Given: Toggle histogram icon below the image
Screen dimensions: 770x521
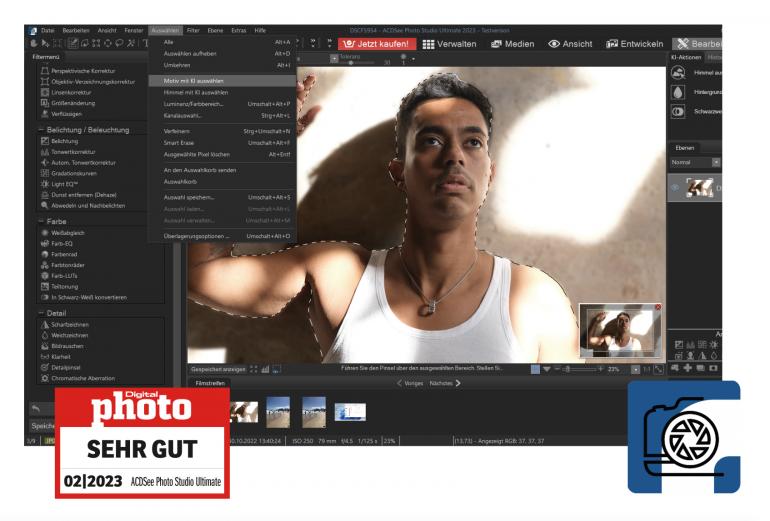Looking at the screenshot, I should coord(265,369).
